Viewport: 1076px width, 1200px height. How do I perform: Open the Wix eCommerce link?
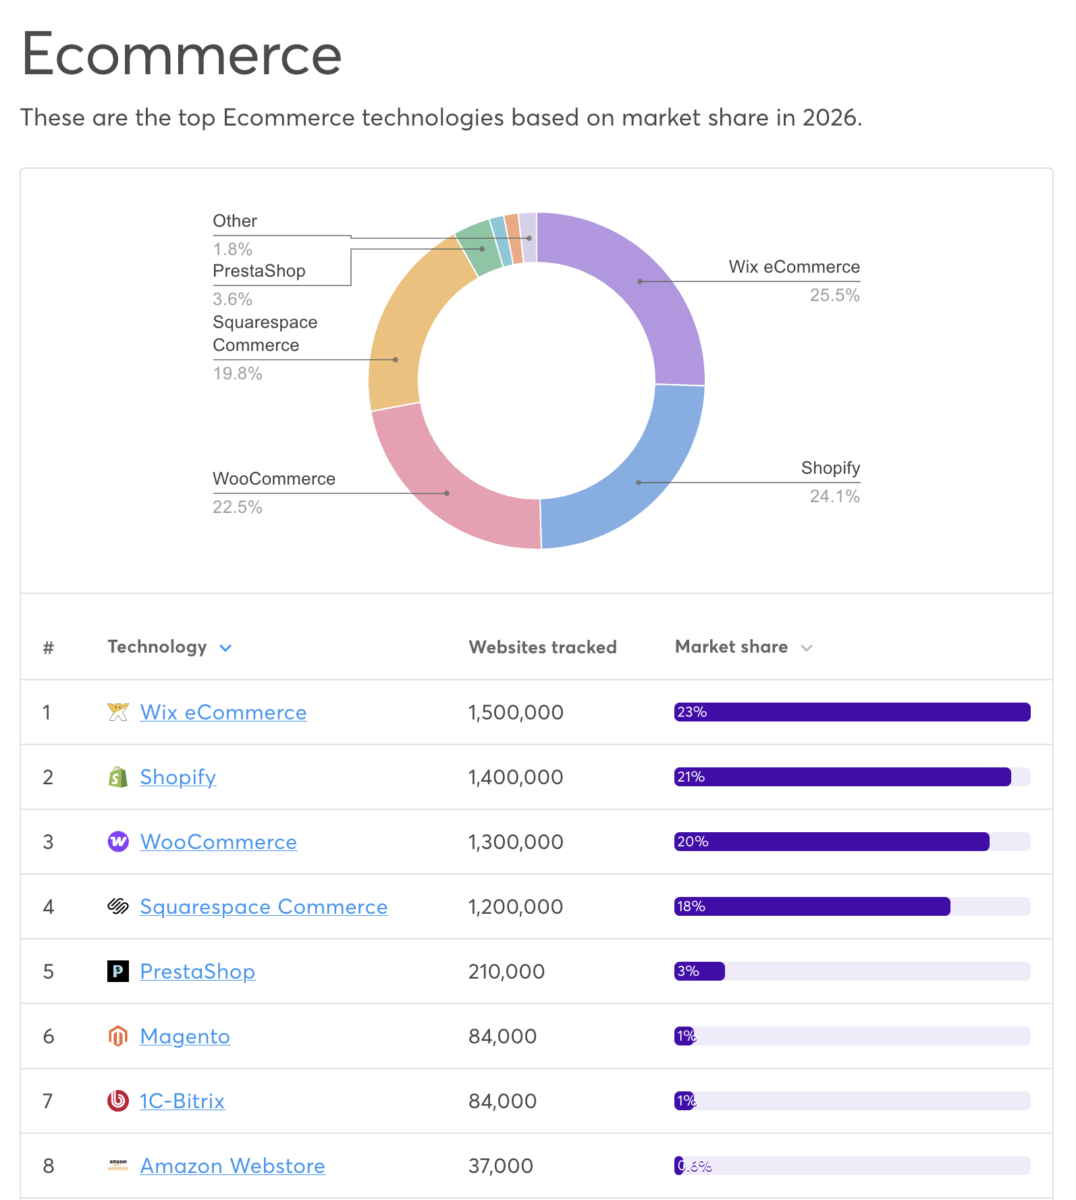(223, 712)
